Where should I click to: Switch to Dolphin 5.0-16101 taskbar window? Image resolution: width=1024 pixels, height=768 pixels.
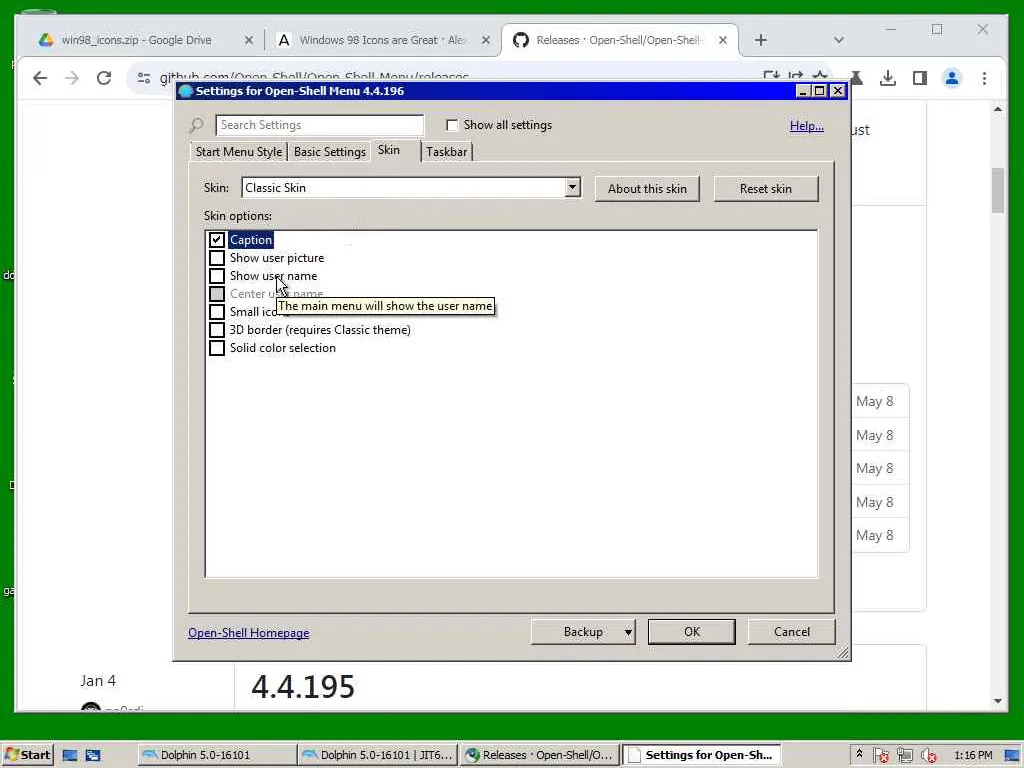click(217, 755)
